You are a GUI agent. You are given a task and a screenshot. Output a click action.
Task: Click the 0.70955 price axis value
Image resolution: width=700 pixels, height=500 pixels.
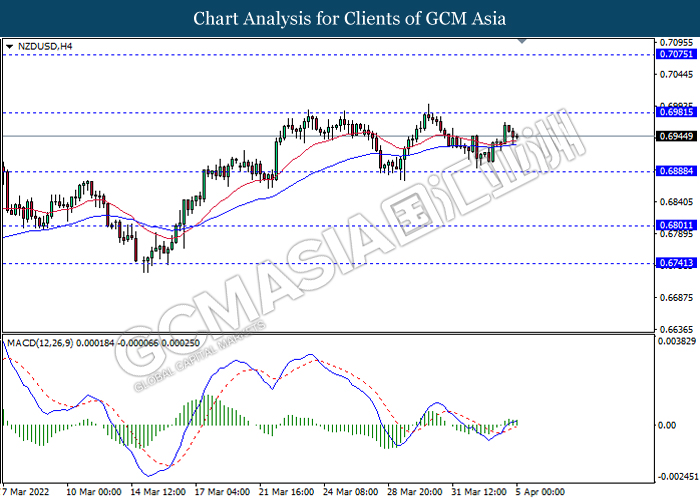[676, 43]
